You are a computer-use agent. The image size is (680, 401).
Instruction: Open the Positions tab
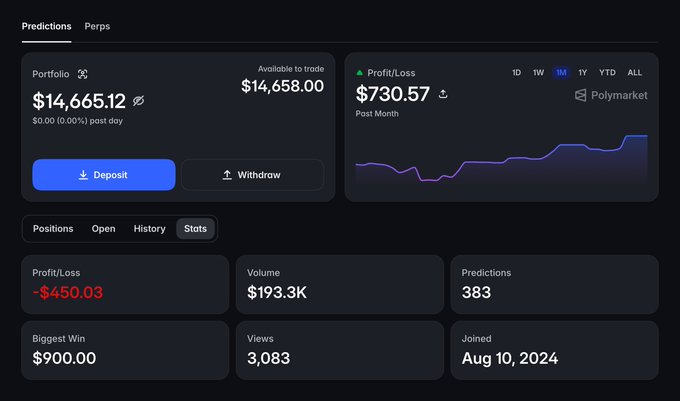(53, 228)
